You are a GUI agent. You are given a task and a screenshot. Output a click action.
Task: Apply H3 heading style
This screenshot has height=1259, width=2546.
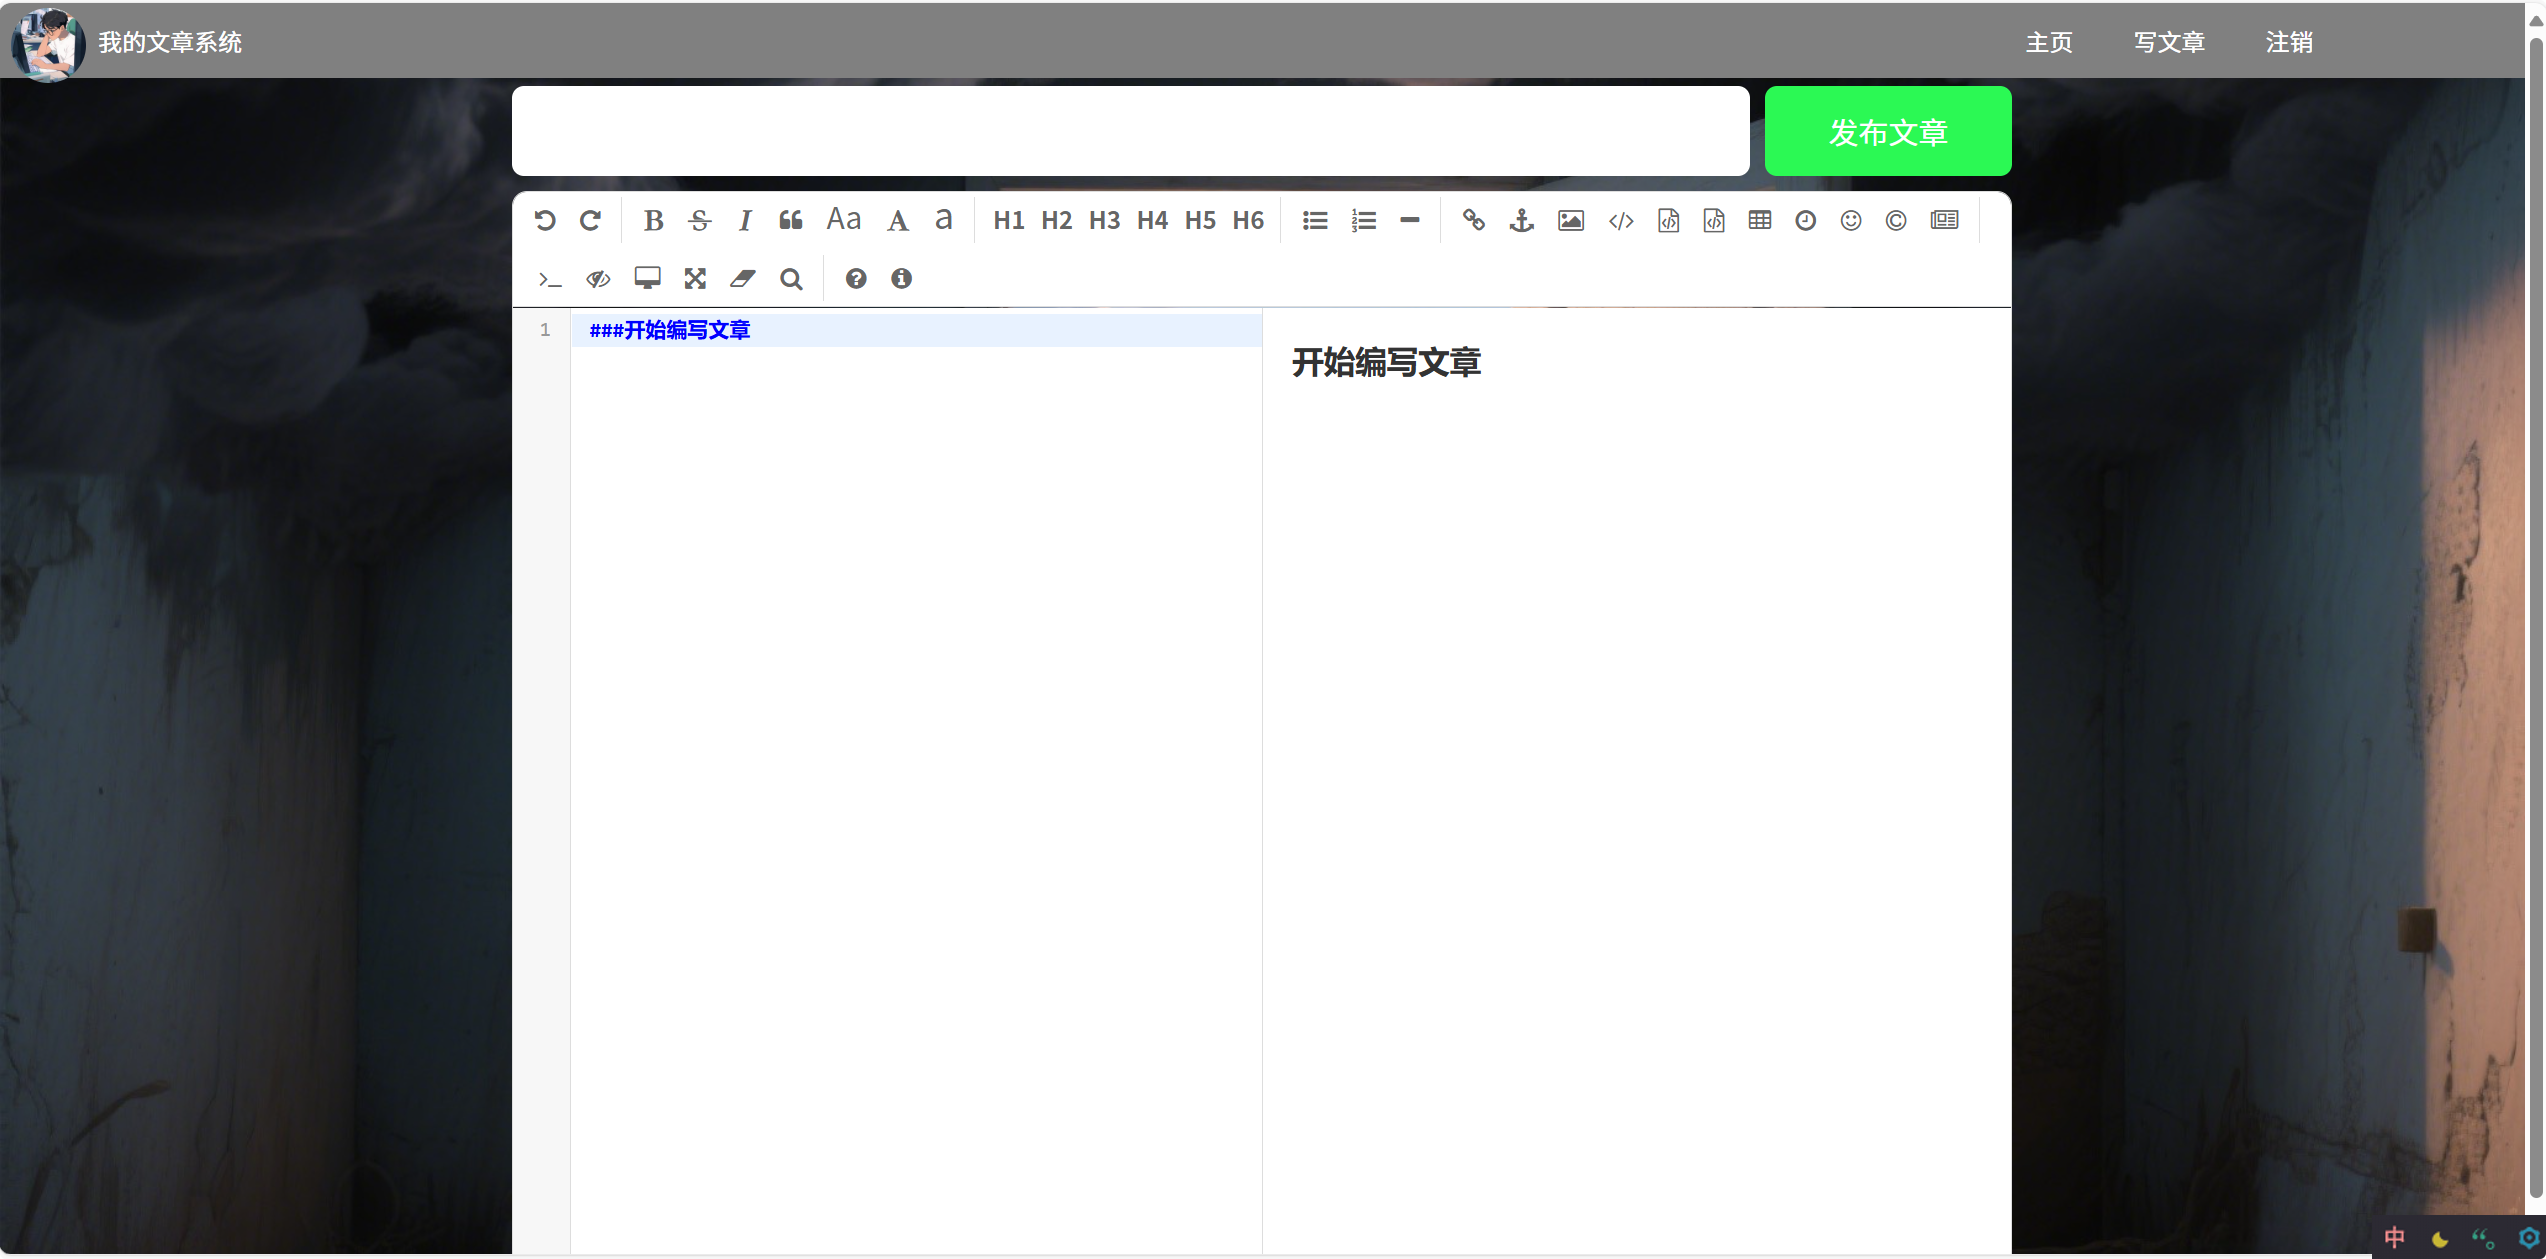tap(1104, 220)
